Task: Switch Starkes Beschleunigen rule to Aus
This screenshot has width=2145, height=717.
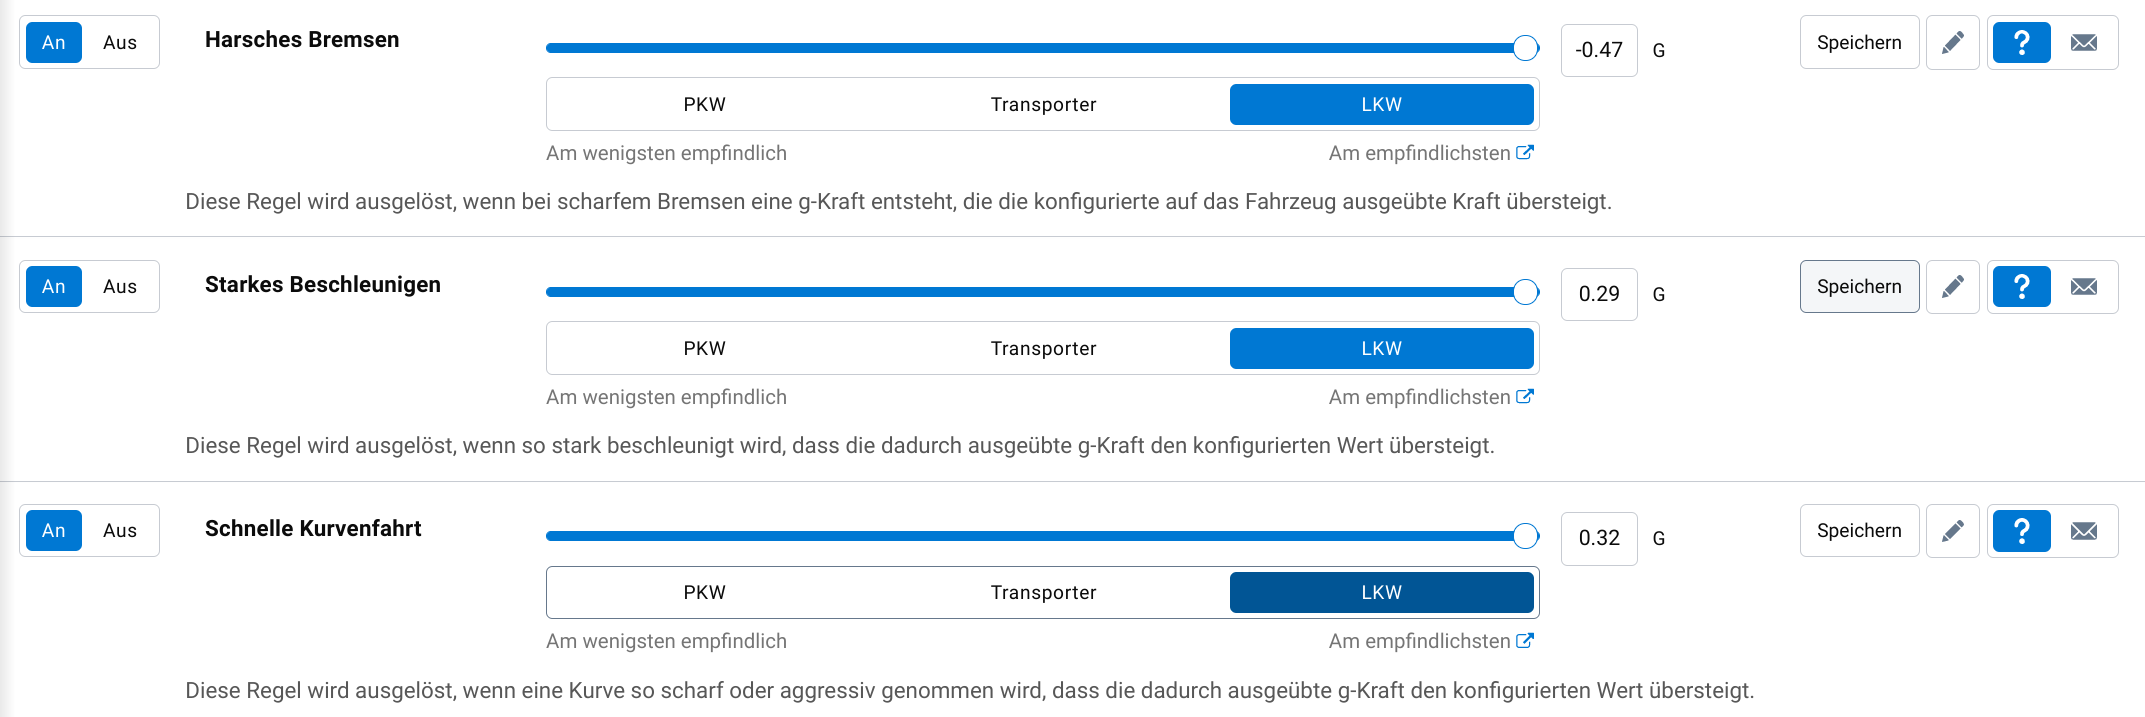Action: (x=120, y=287)
